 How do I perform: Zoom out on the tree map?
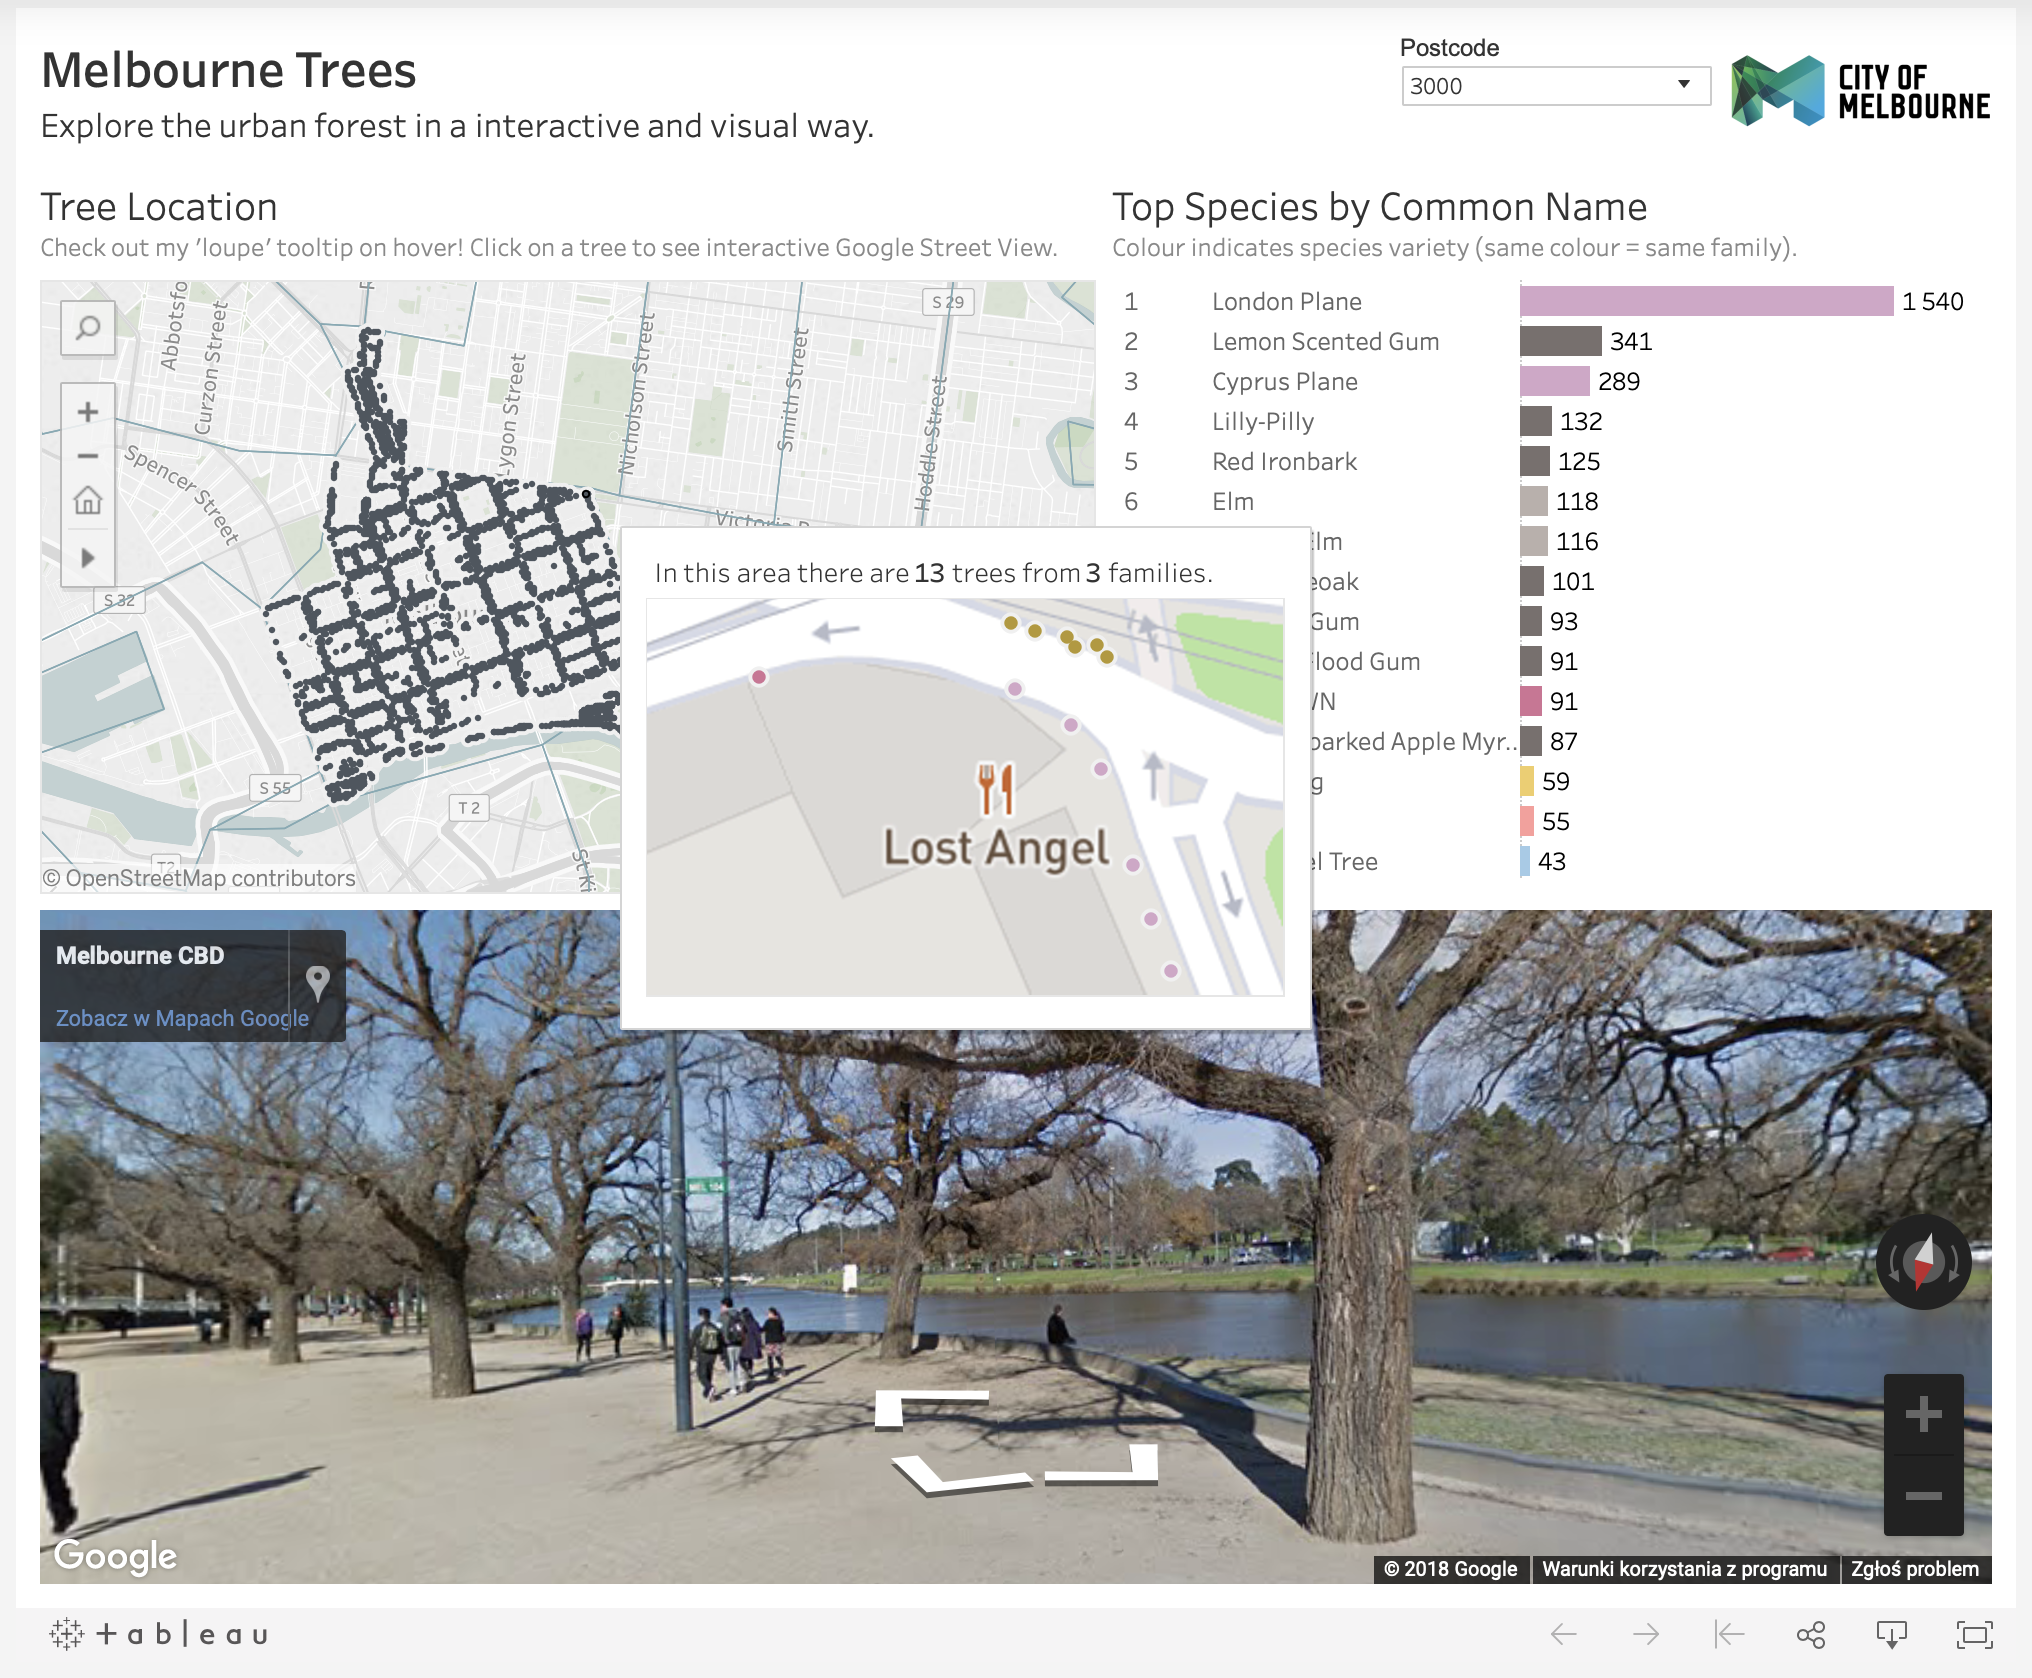click(x=88, y=456)
